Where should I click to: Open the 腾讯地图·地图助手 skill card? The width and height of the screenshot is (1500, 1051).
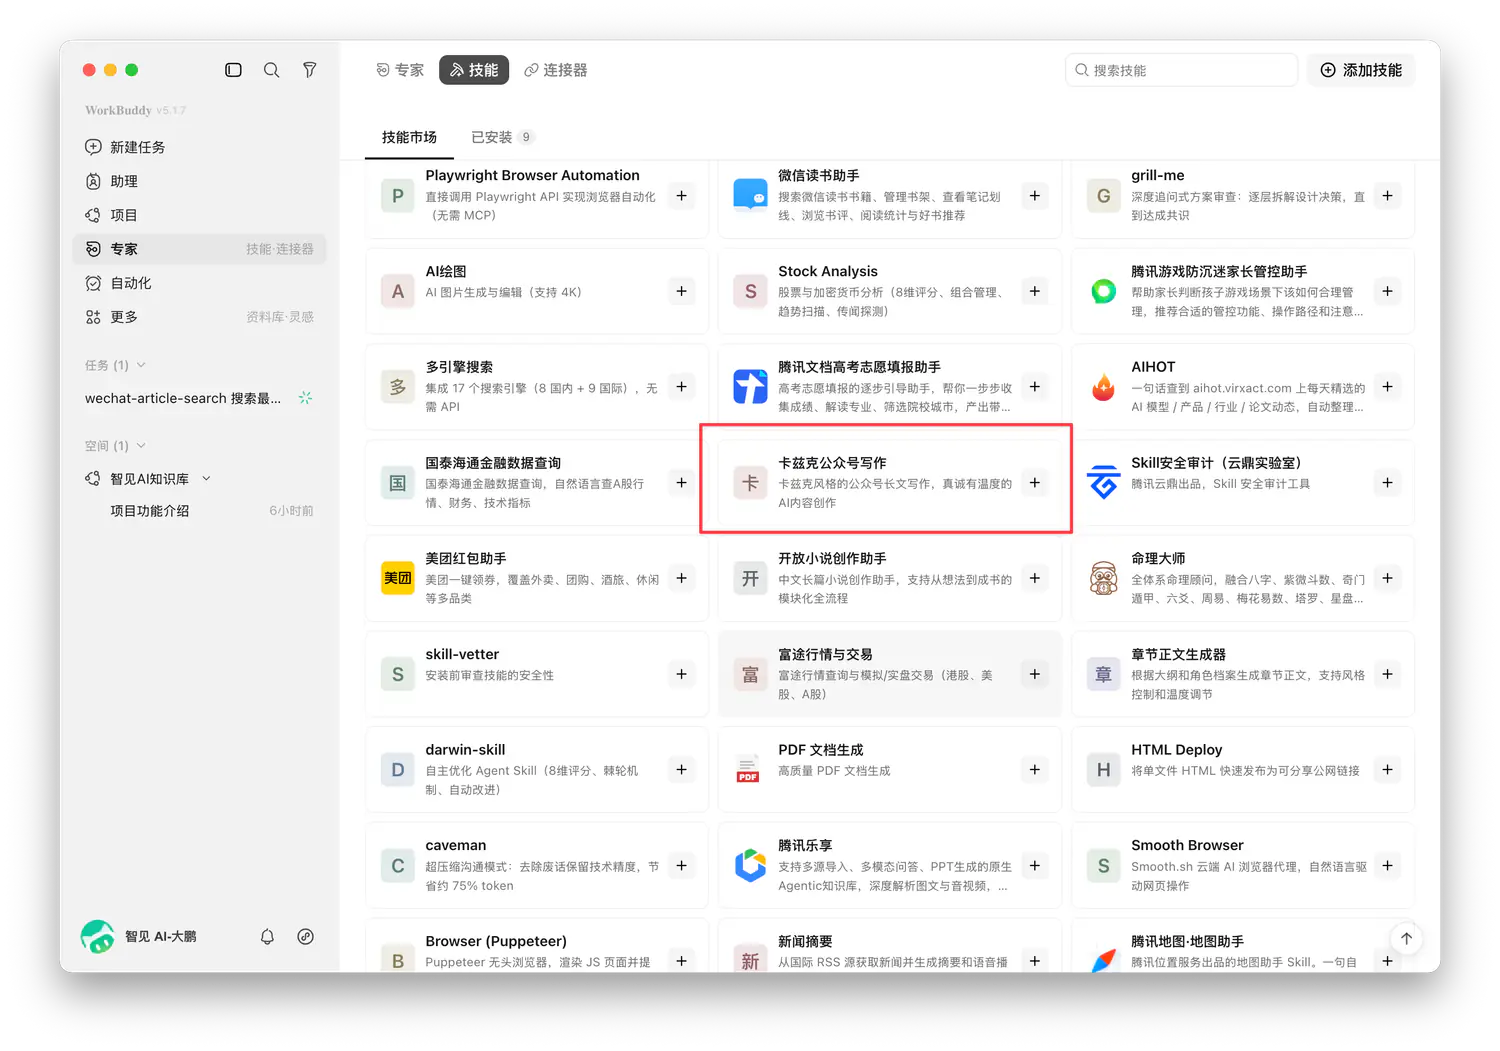(x=1243, y=945)
